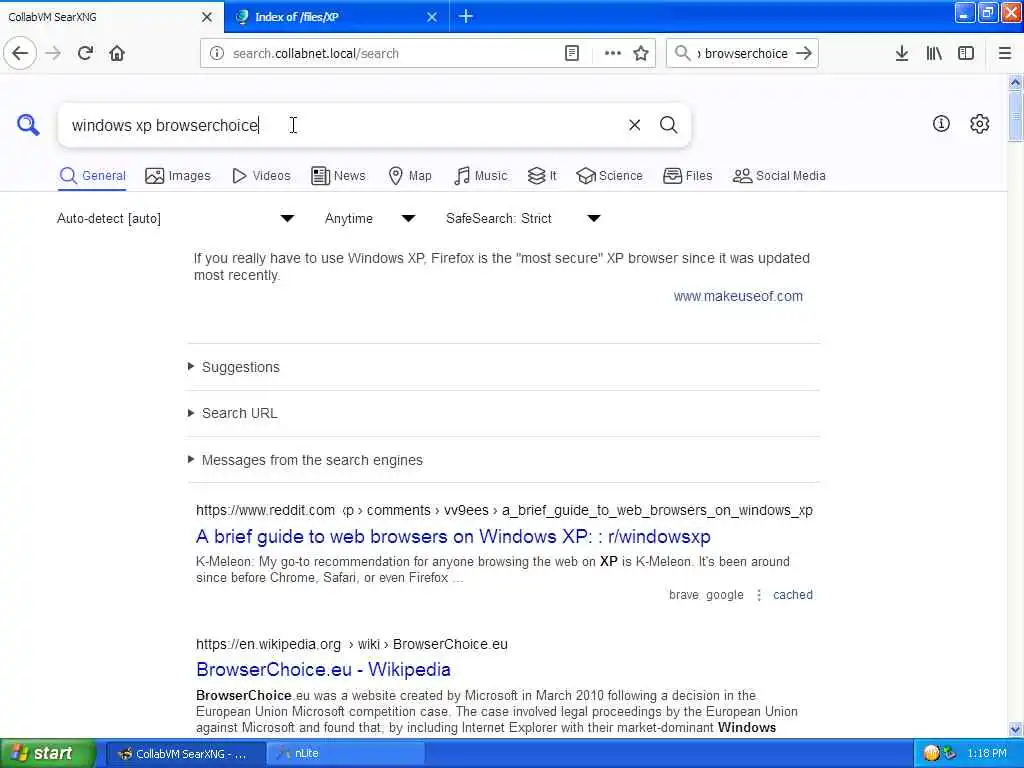The width and height of the screenshot is (1024, 768).
Task: Close the Index of /files/XP tab
Action: 432,17
